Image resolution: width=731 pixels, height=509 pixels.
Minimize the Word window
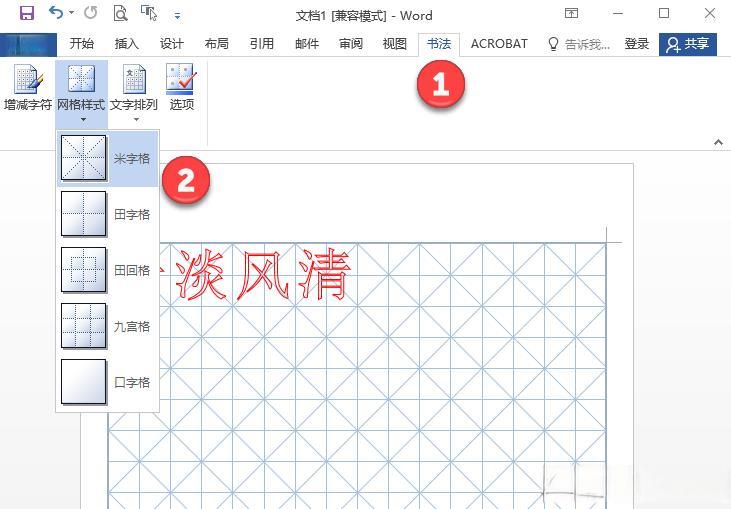(618, 14)
